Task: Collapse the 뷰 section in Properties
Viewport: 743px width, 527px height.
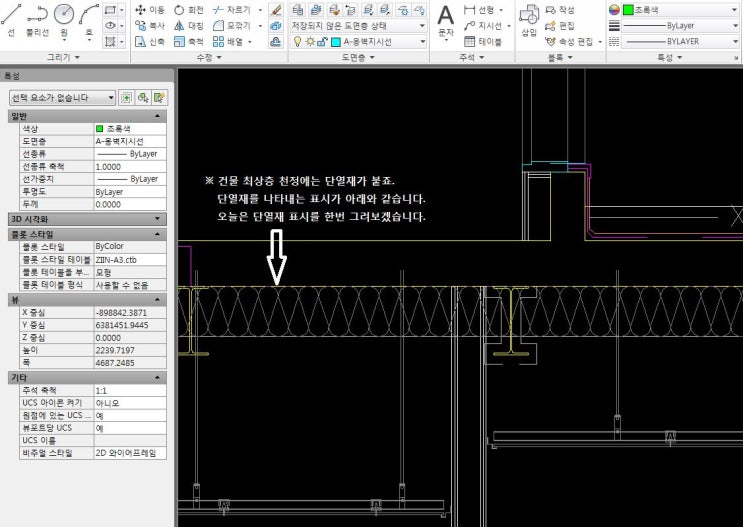Action: click(x=157, y=300)
